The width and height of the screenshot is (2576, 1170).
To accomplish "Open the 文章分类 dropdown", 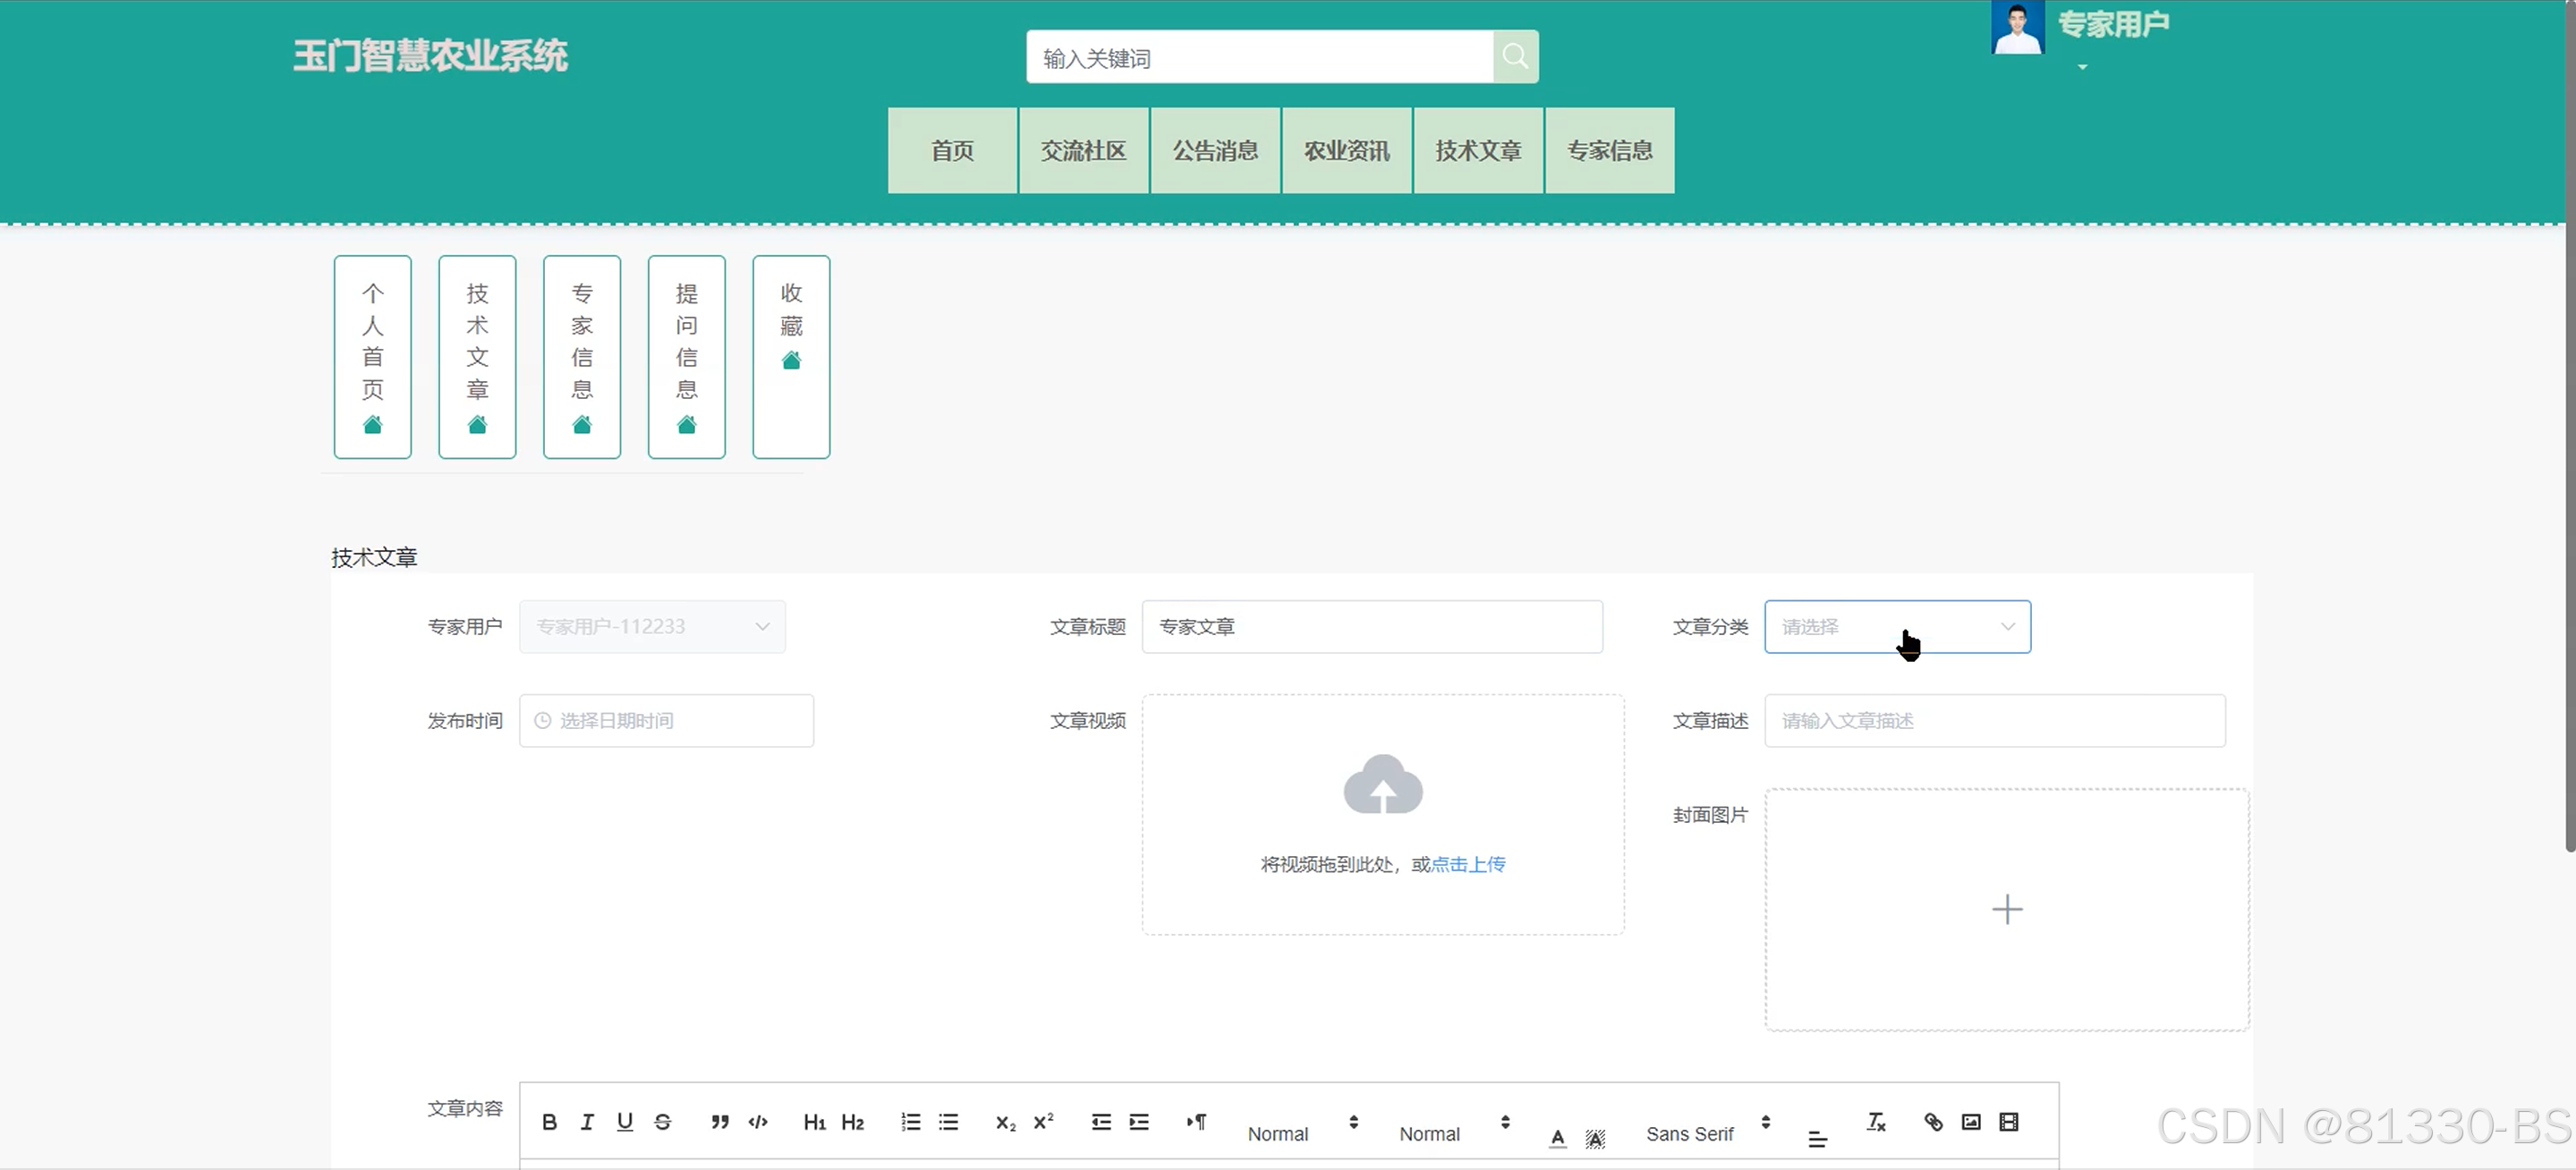I will point(1897,627).
